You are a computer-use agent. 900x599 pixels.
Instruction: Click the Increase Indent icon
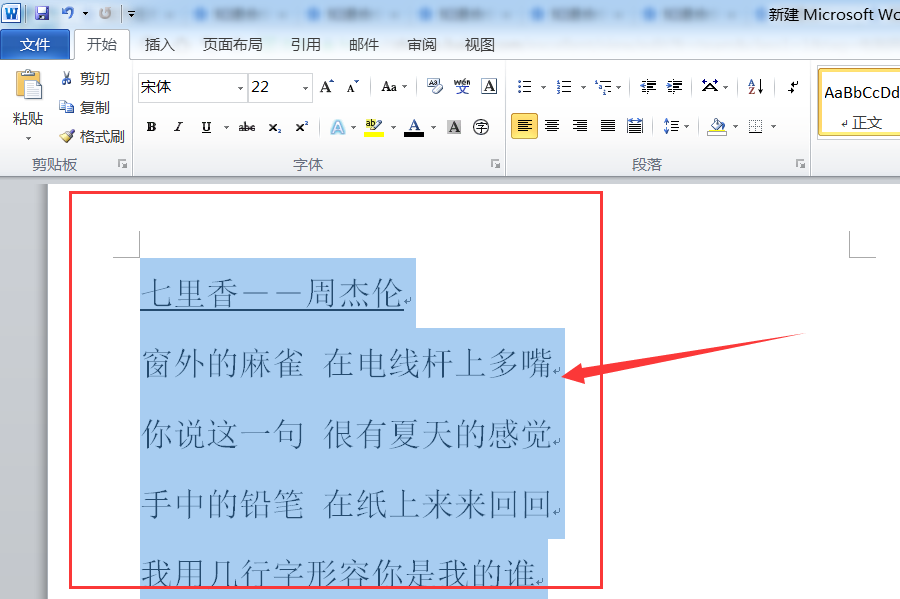click(x=674, y=87)
